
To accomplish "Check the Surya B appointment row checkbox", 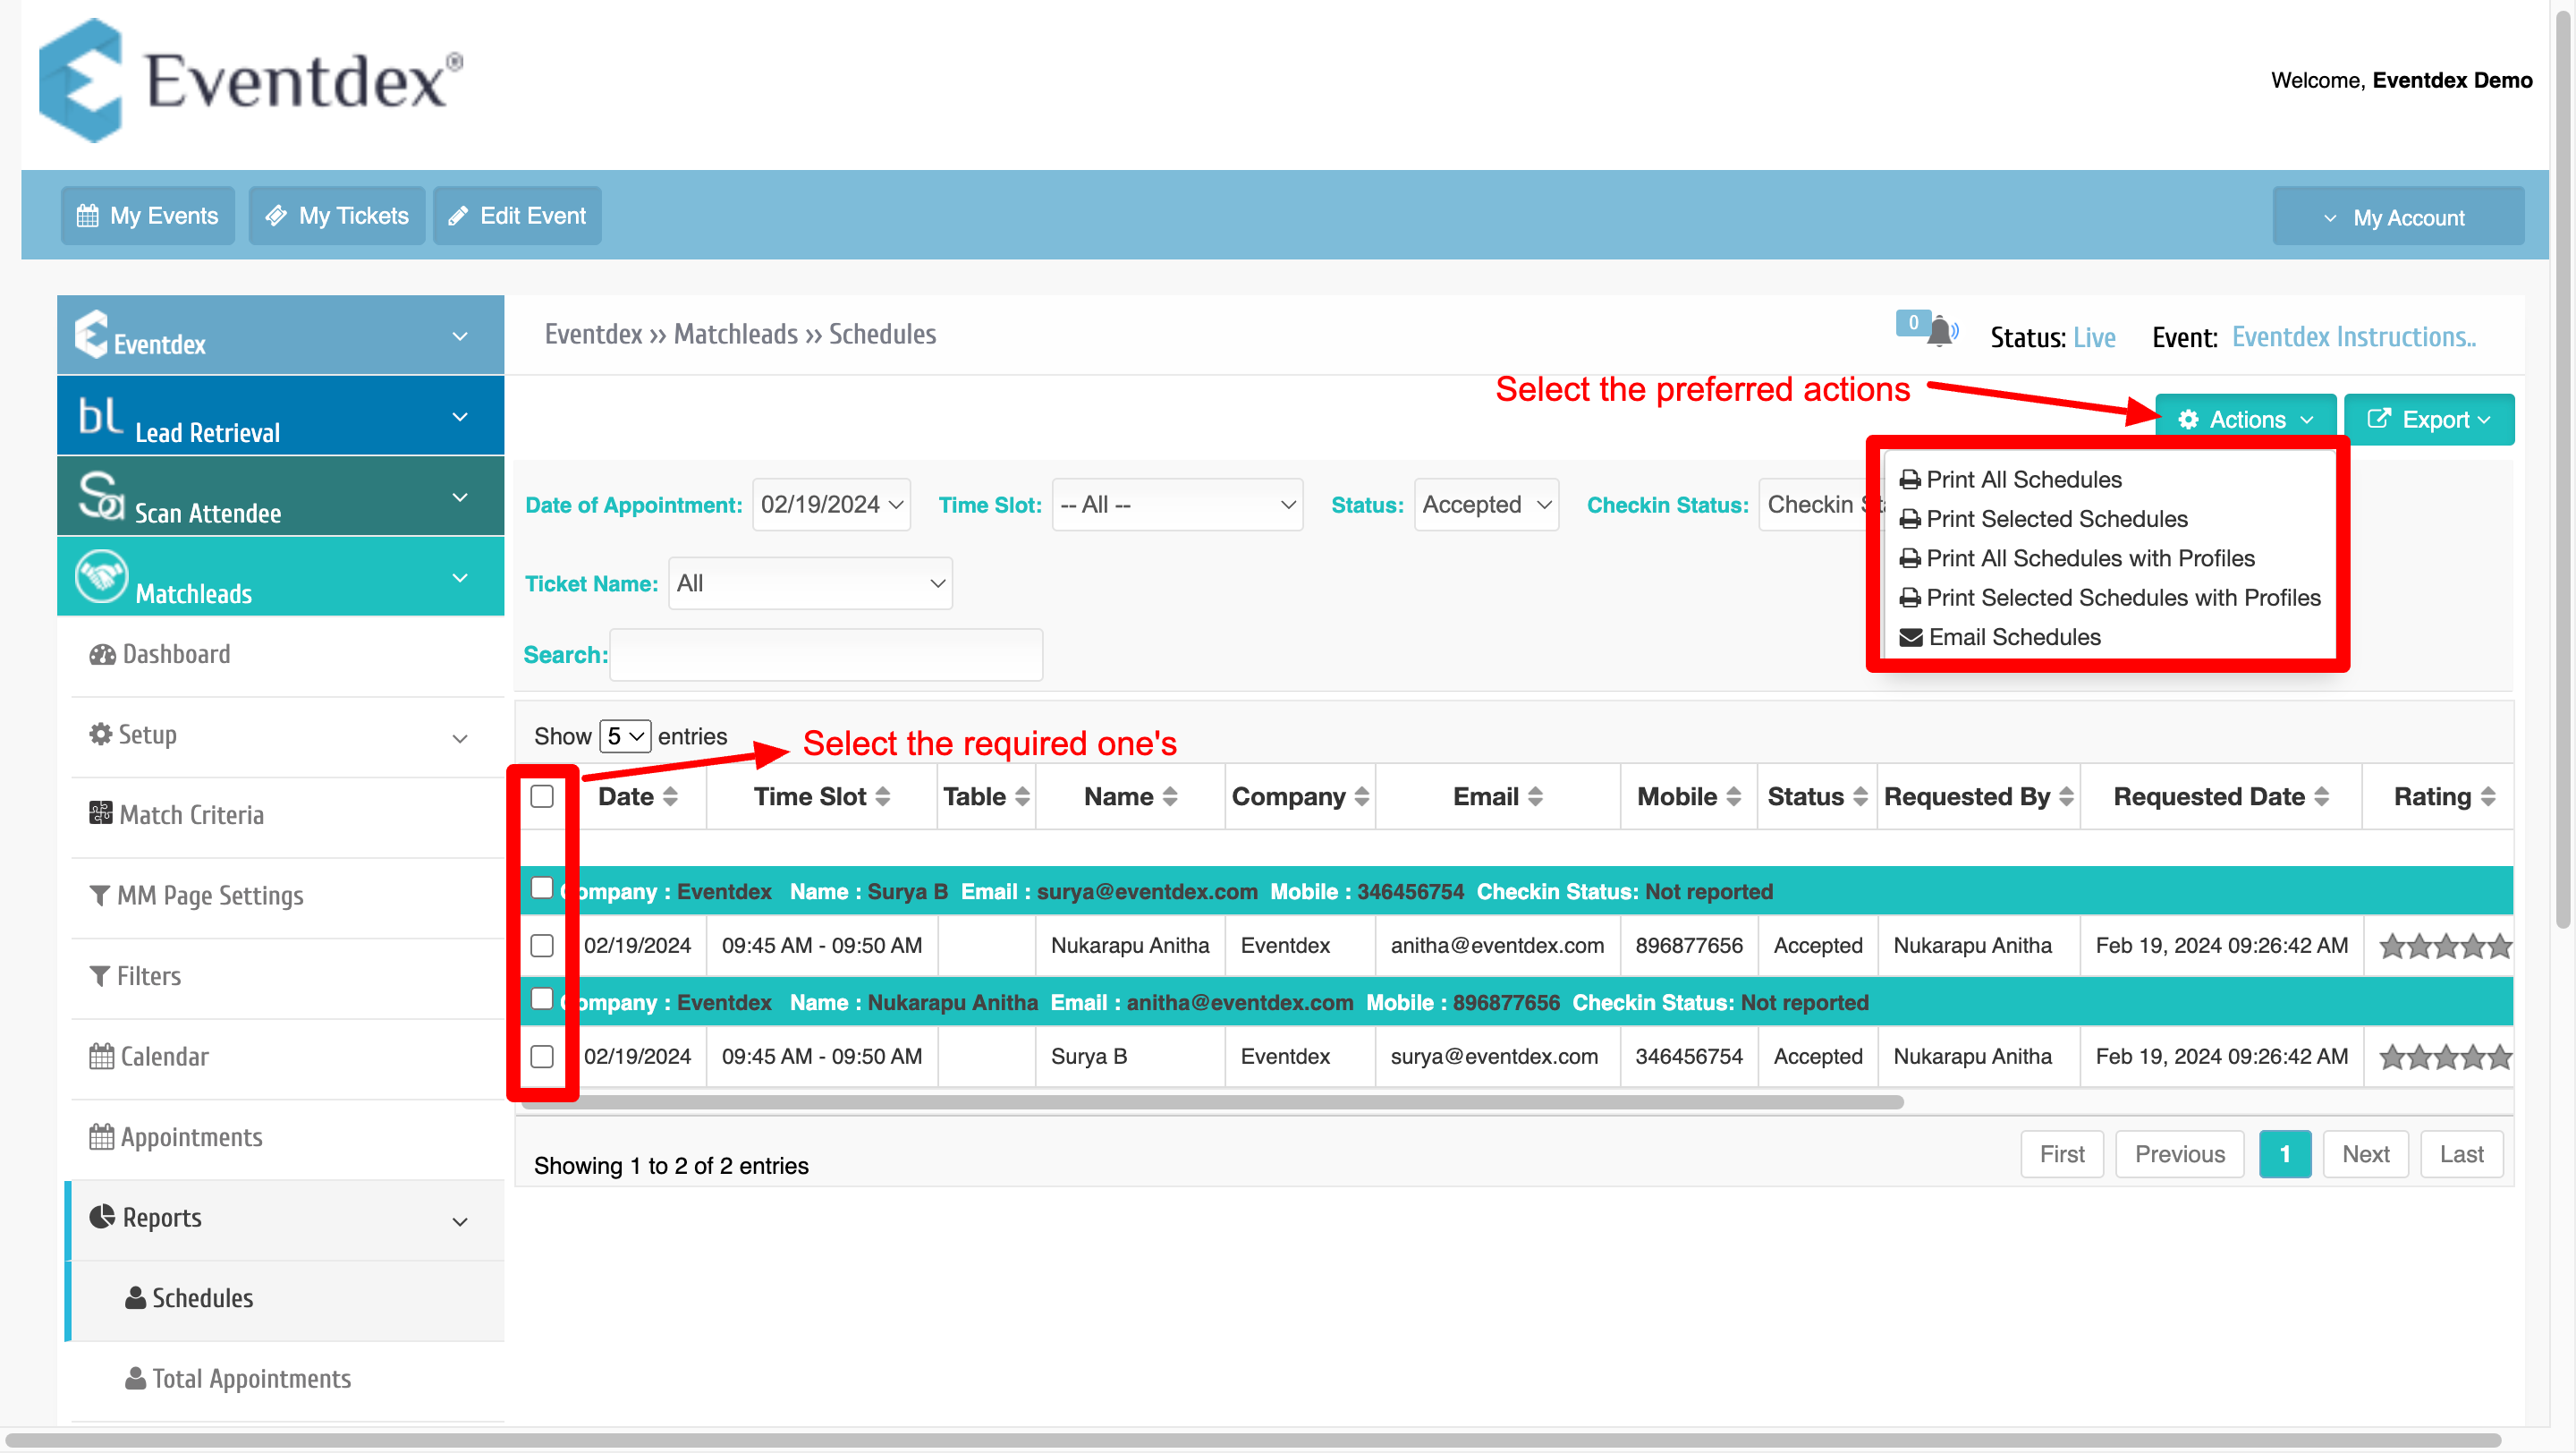I will tap(541, 1056).
